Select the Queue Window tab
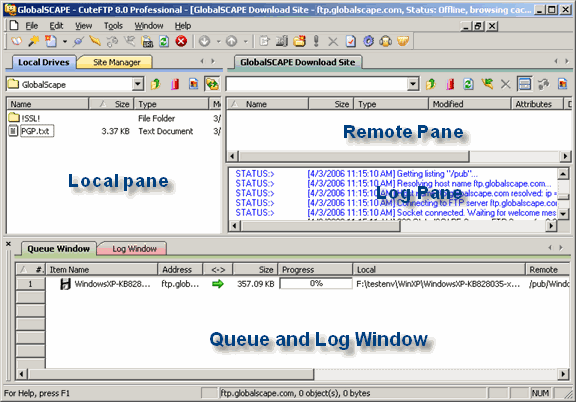This screenshot has height=402, width=576. click(x=58, y=248)
